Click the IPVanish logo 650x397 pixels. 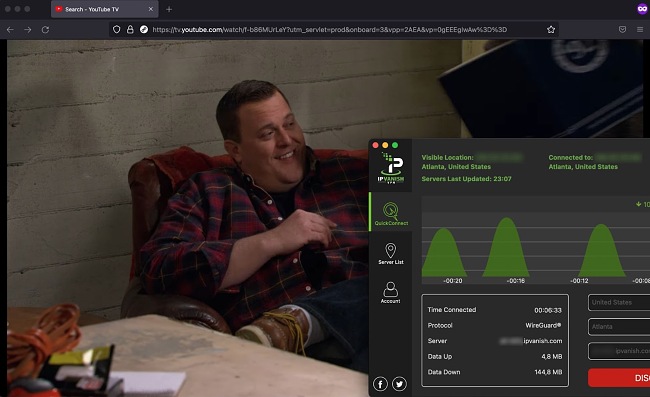point(390,167)
